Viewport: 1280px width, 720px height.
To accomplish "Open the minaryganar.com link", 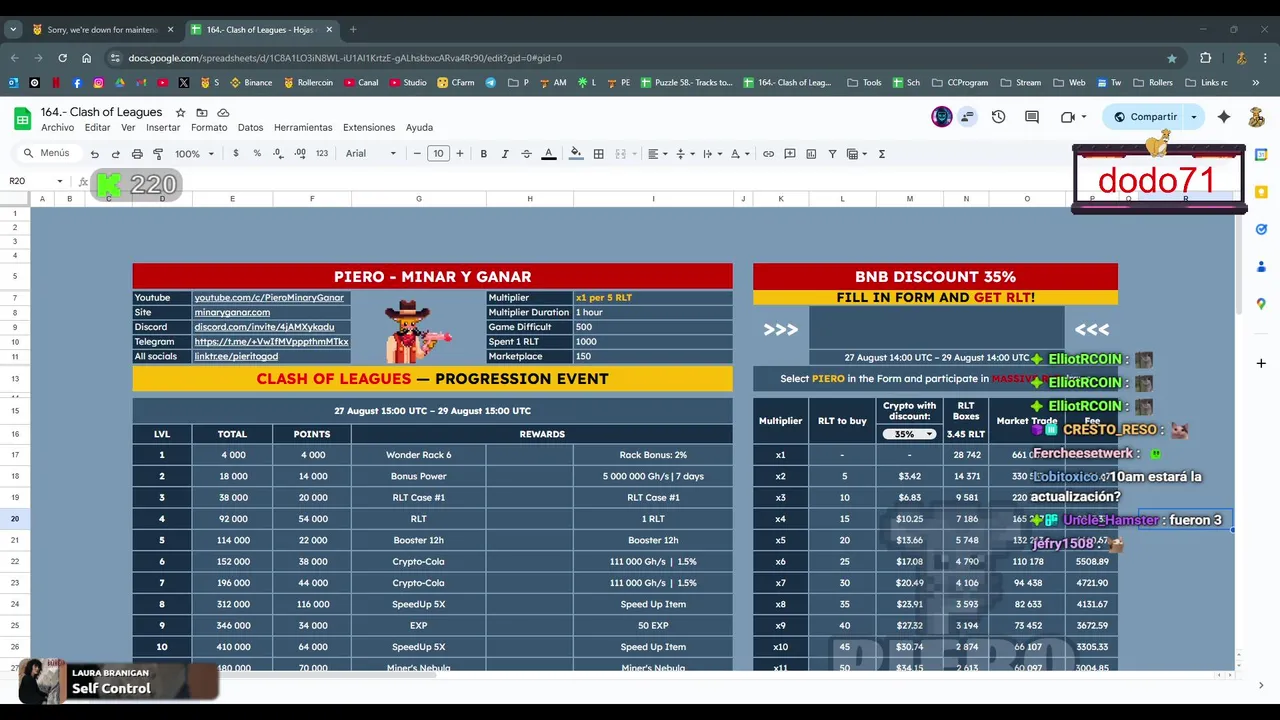I will 232,312.
